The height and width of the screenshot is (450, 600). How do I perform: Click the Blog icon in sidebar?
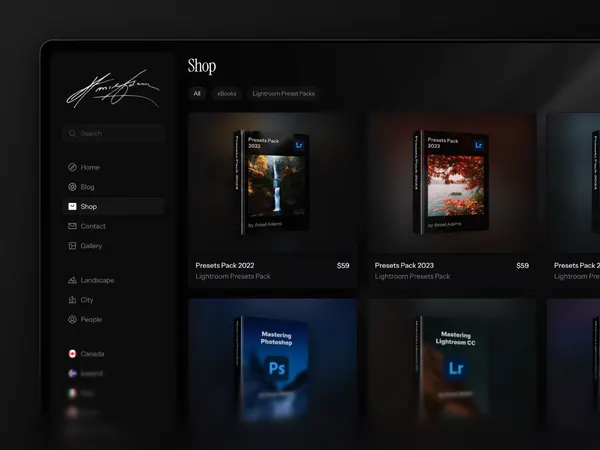click(72, 187)
